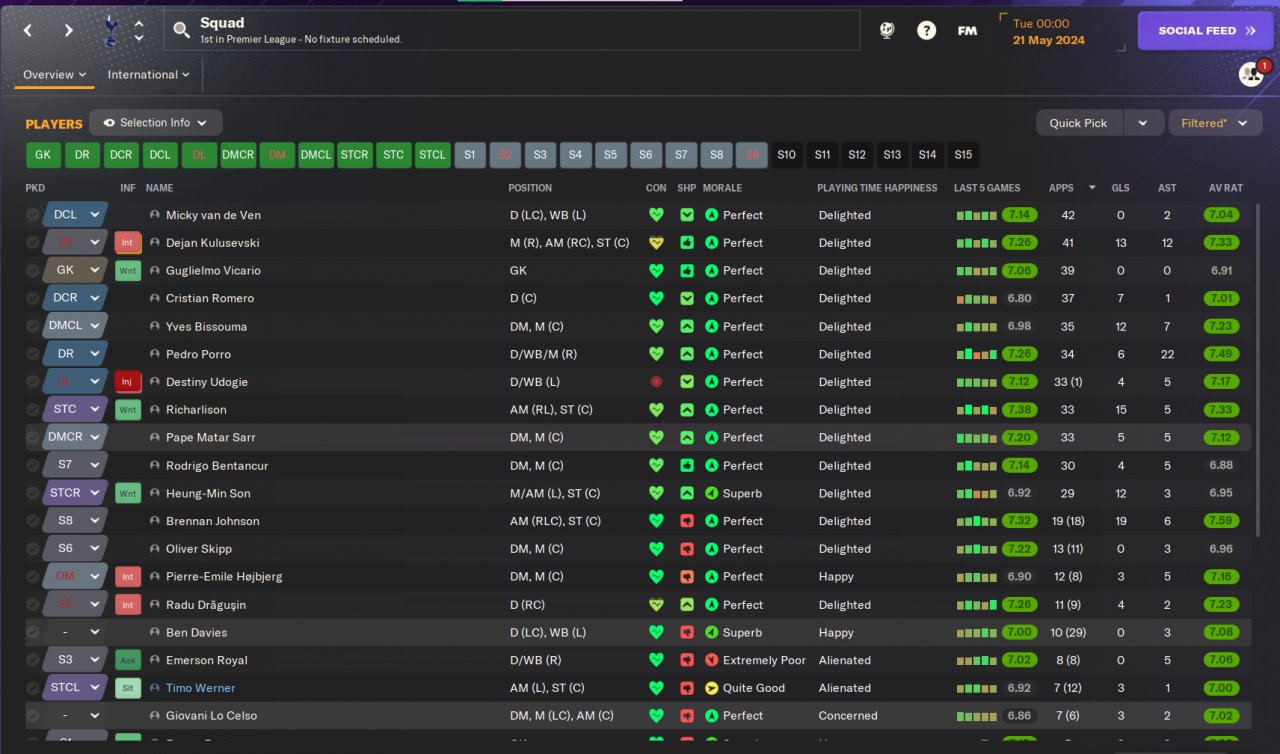This screenshot has width=1280, height=754.
Task: Click Micky van de Ven's green condition heart
Action: (656, 215)
